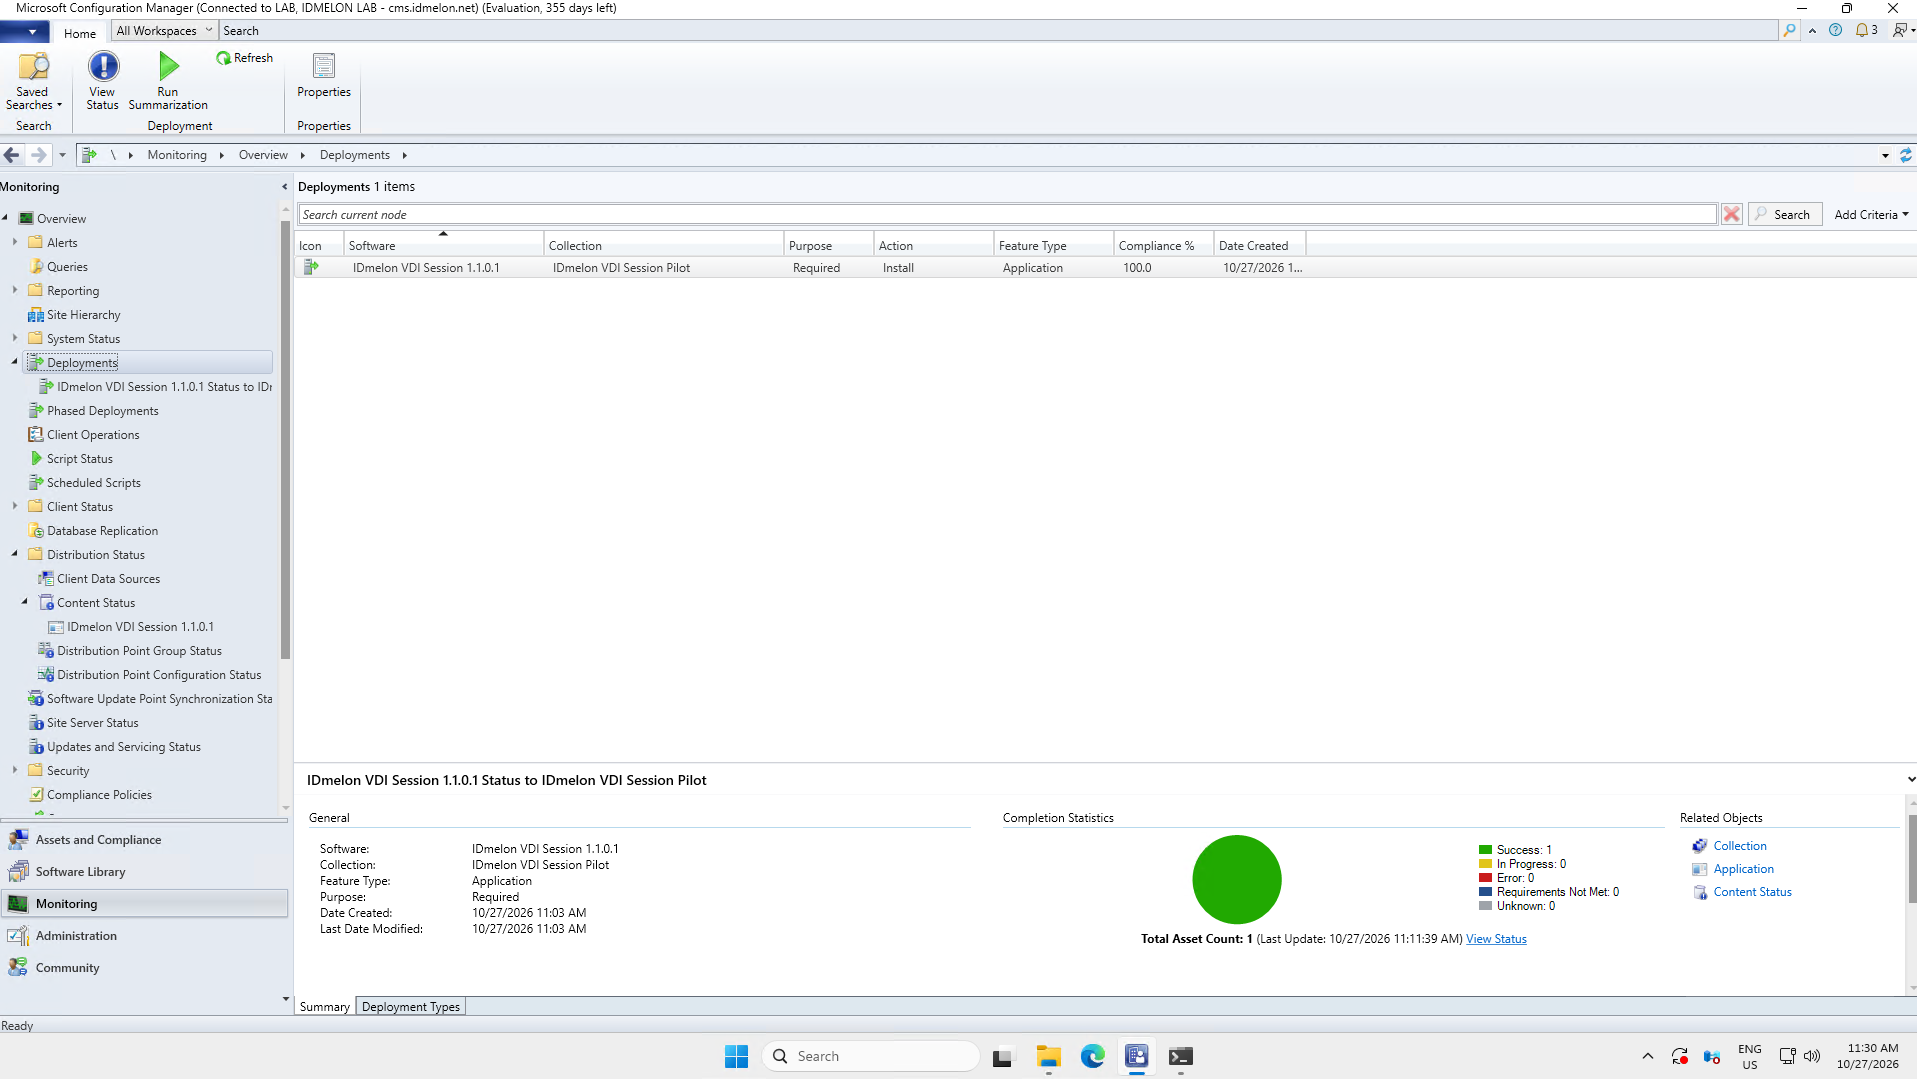The height and width of the screenshot is (1079, 1917).
Task: Click the Search button
Action: pos(1784,215)
